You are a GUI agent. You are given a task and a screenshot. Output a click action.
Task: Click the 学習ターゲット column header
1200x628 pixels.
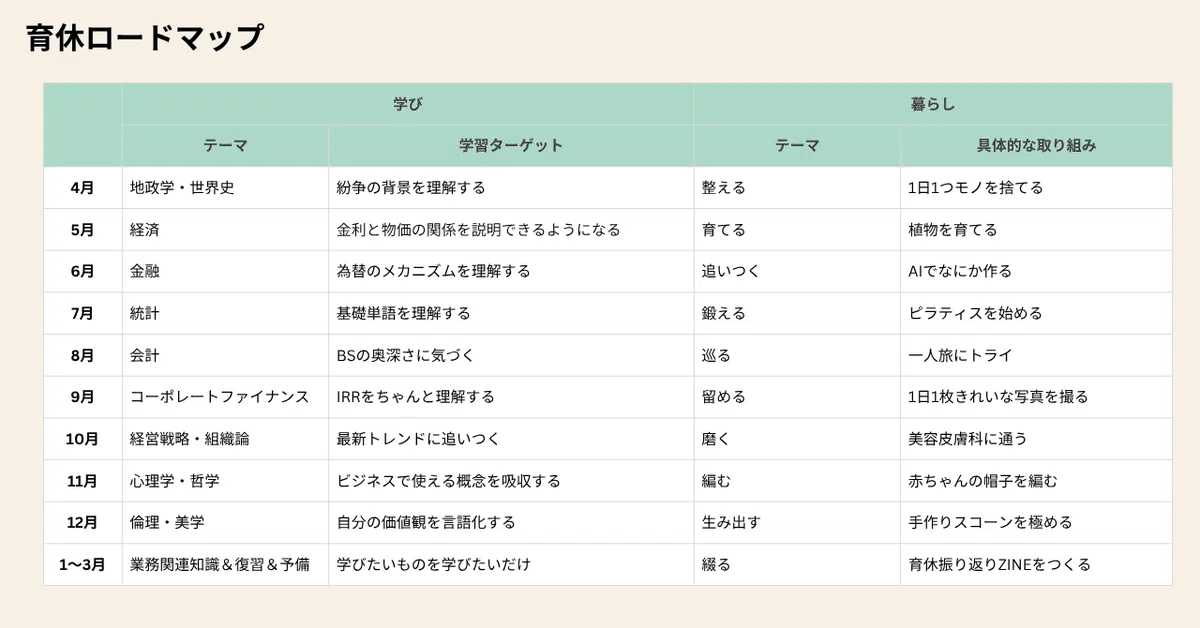pos(511,146)
